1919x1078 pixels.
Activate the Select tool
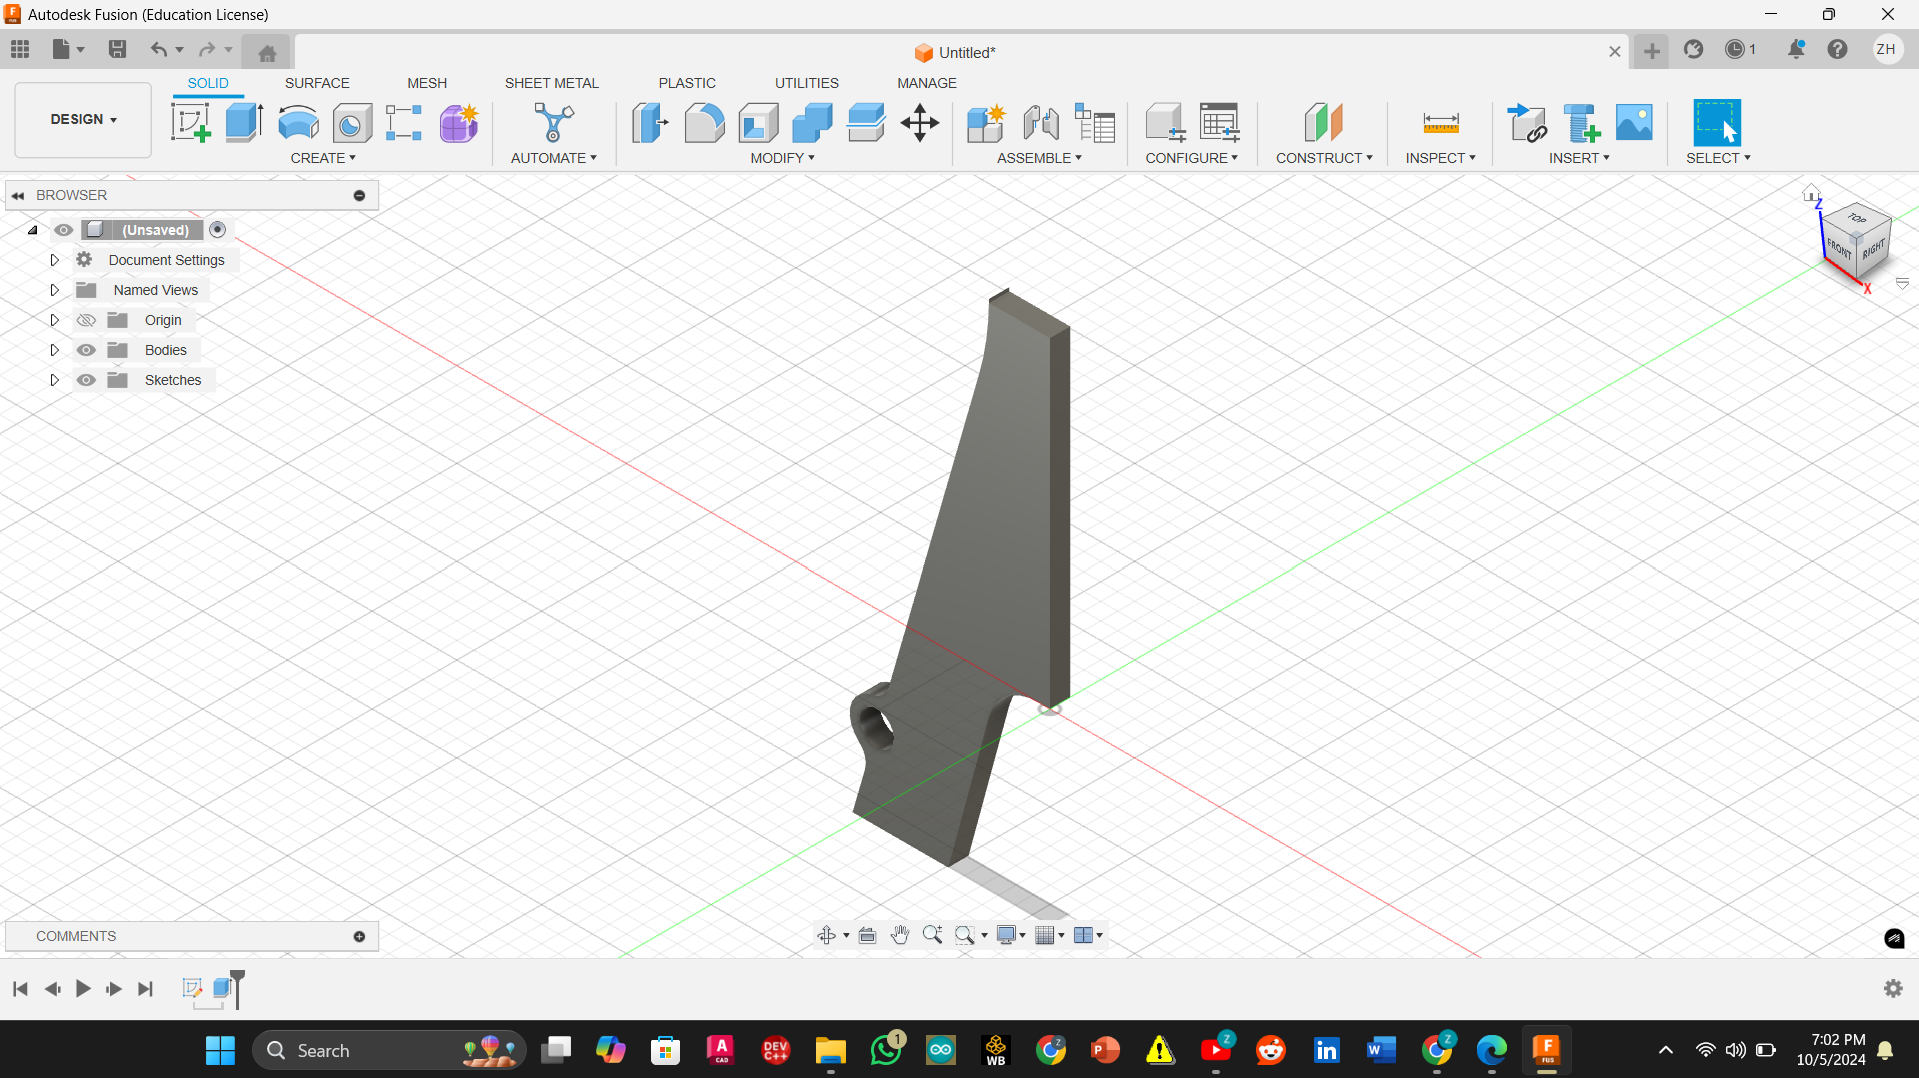click(1717, 123)
